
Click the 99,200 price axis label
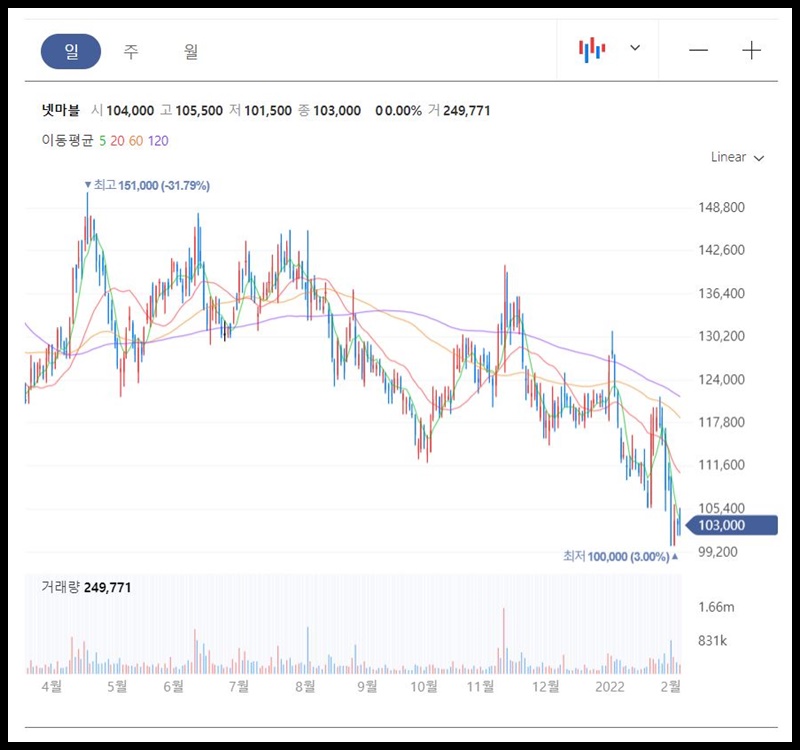718,552
